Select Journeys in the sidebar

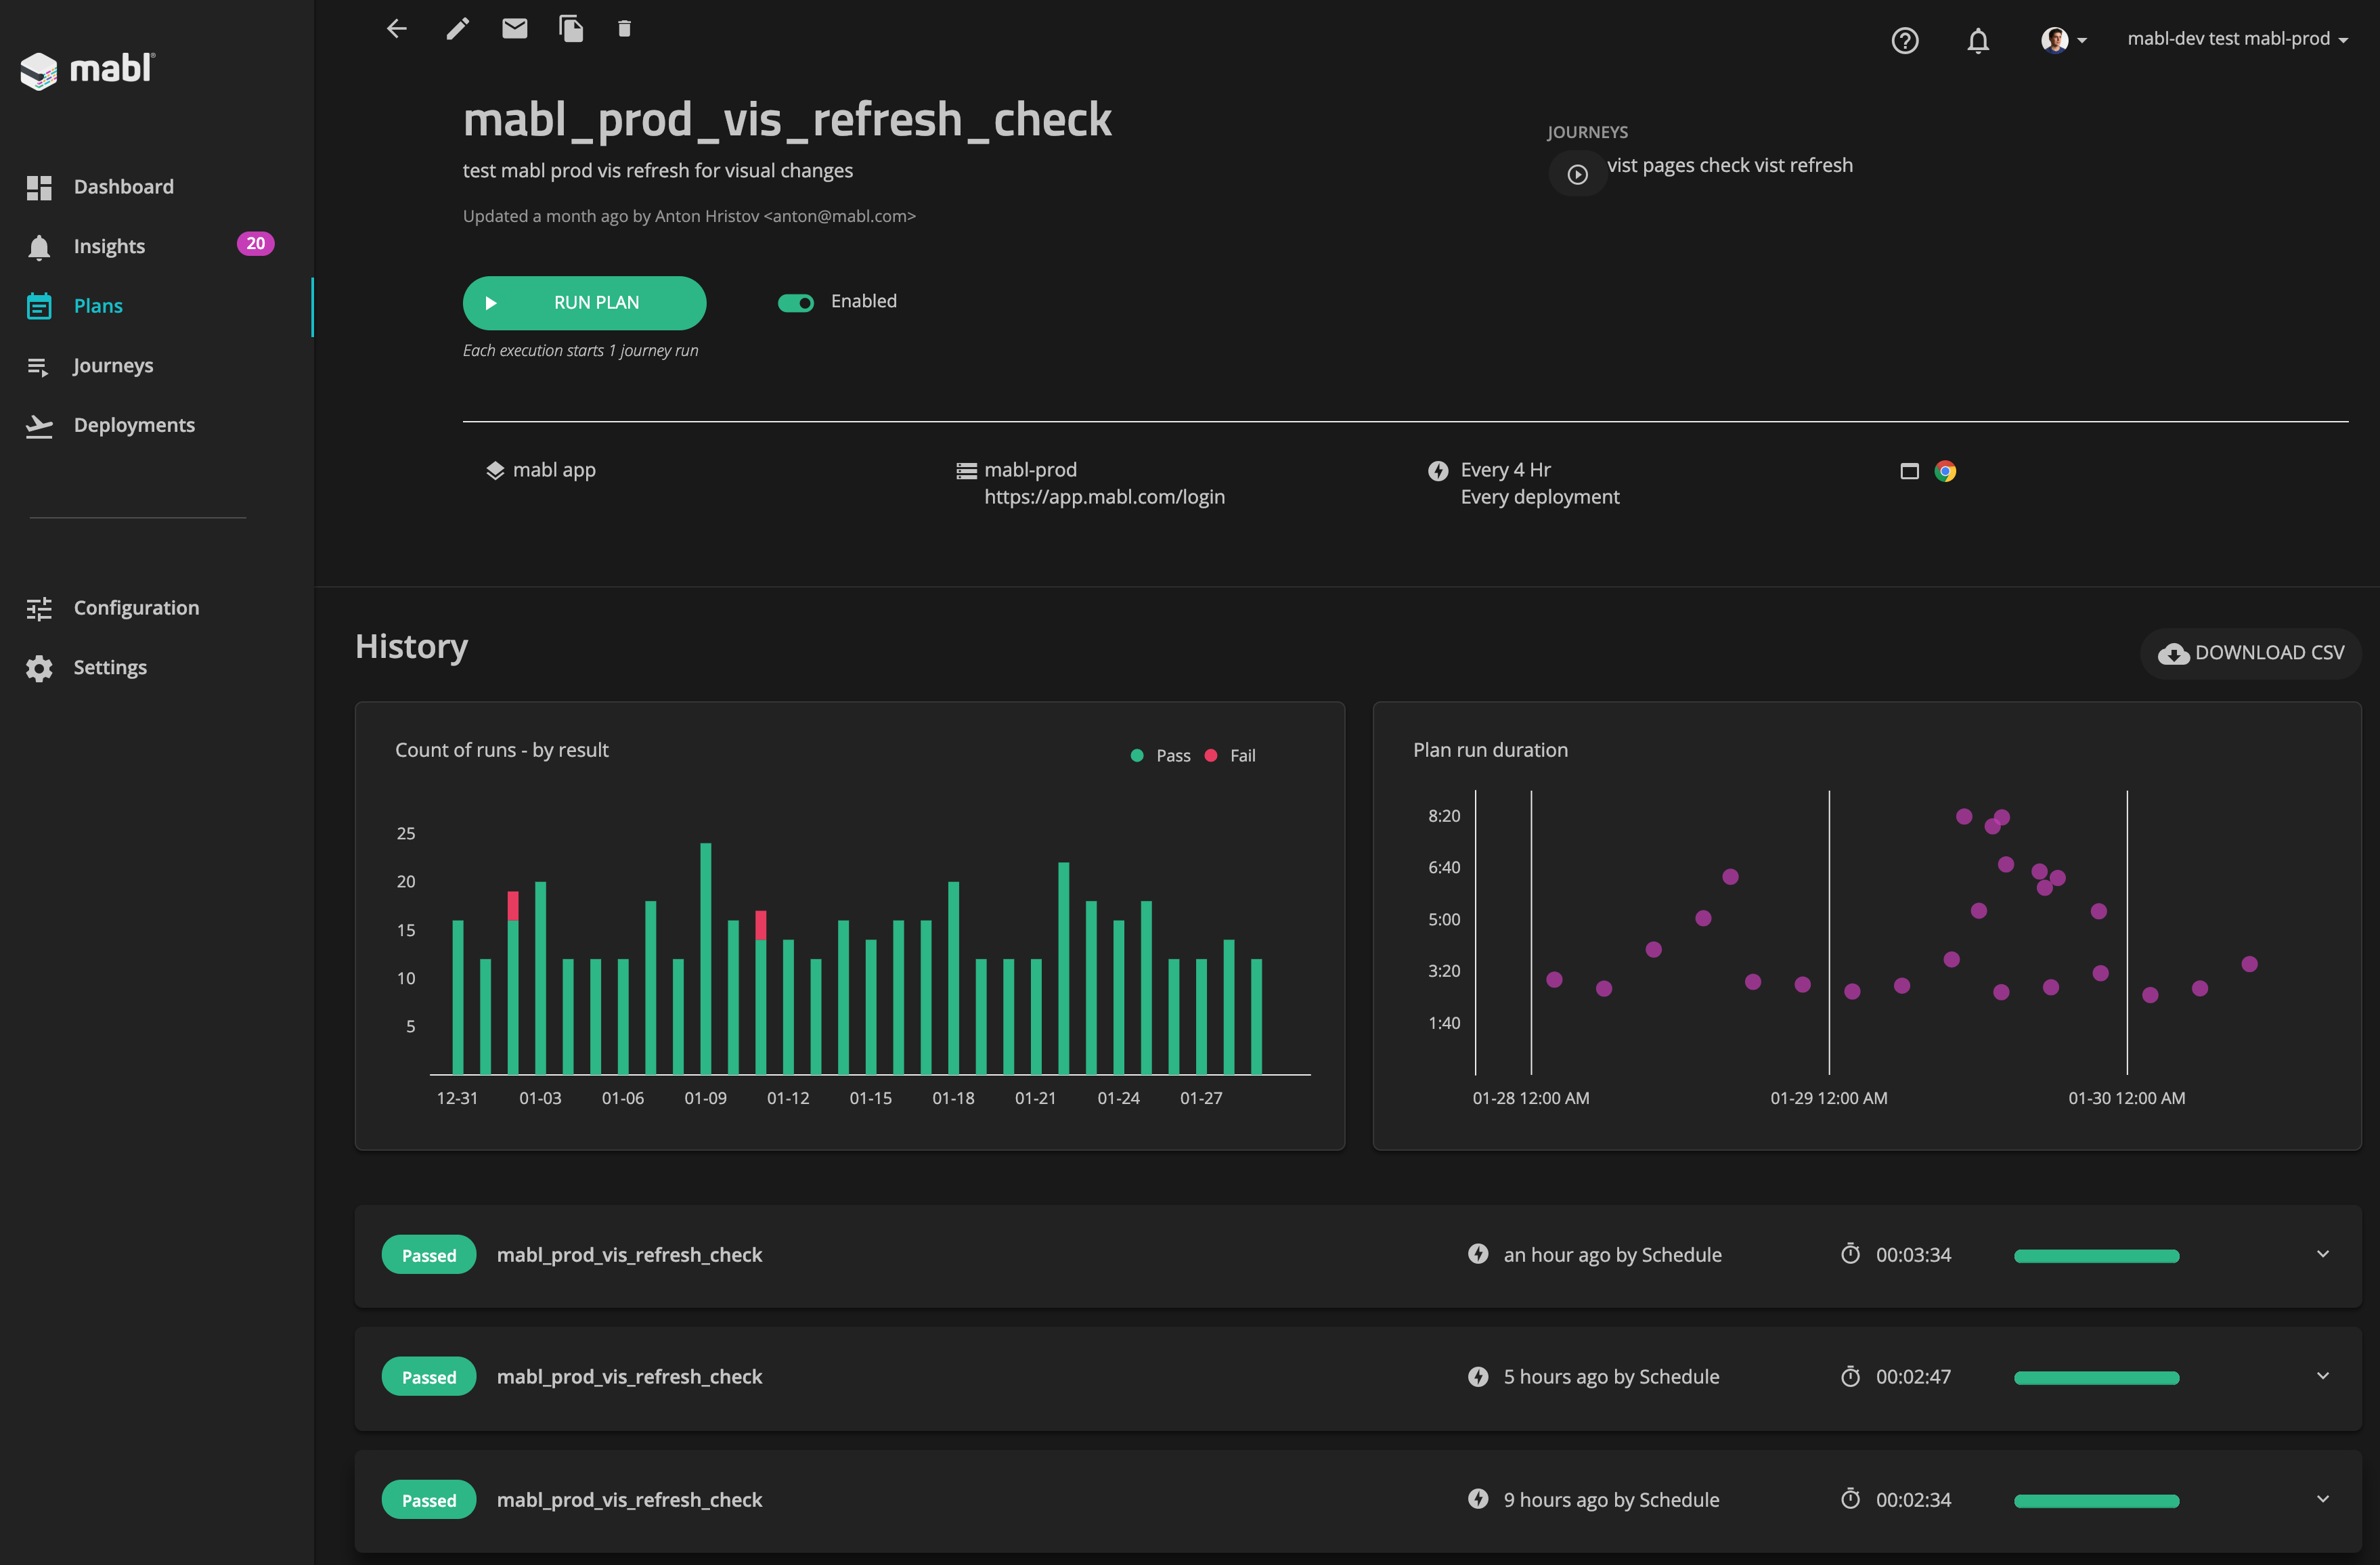click(x=114, y=363)
